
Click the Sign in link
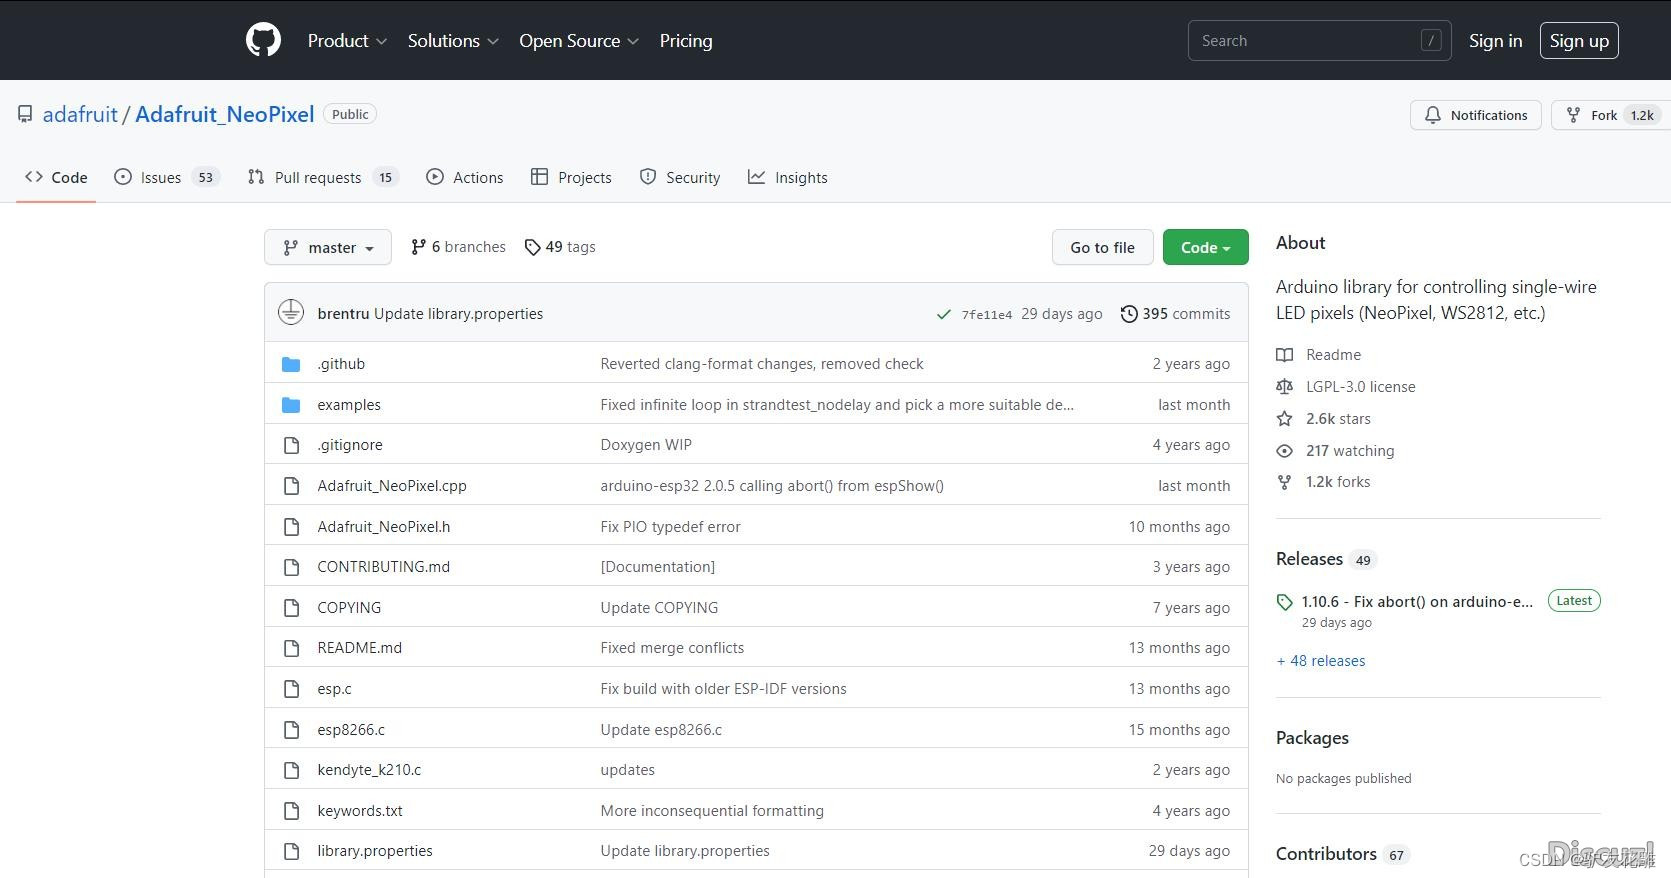point(1495,41)
